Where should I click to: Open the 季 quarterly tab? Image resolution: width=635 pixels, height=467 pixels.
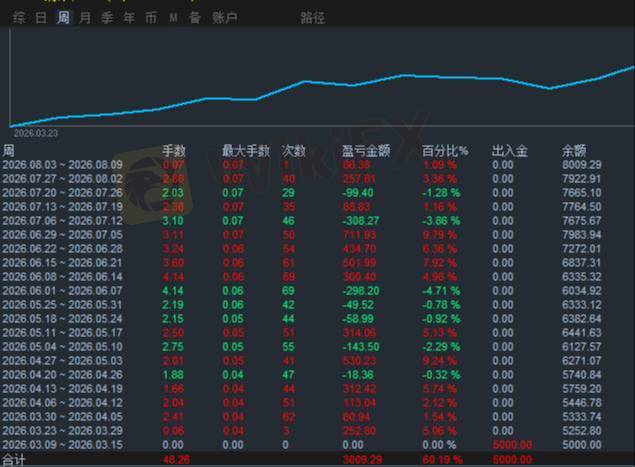(x=107, y=18)
